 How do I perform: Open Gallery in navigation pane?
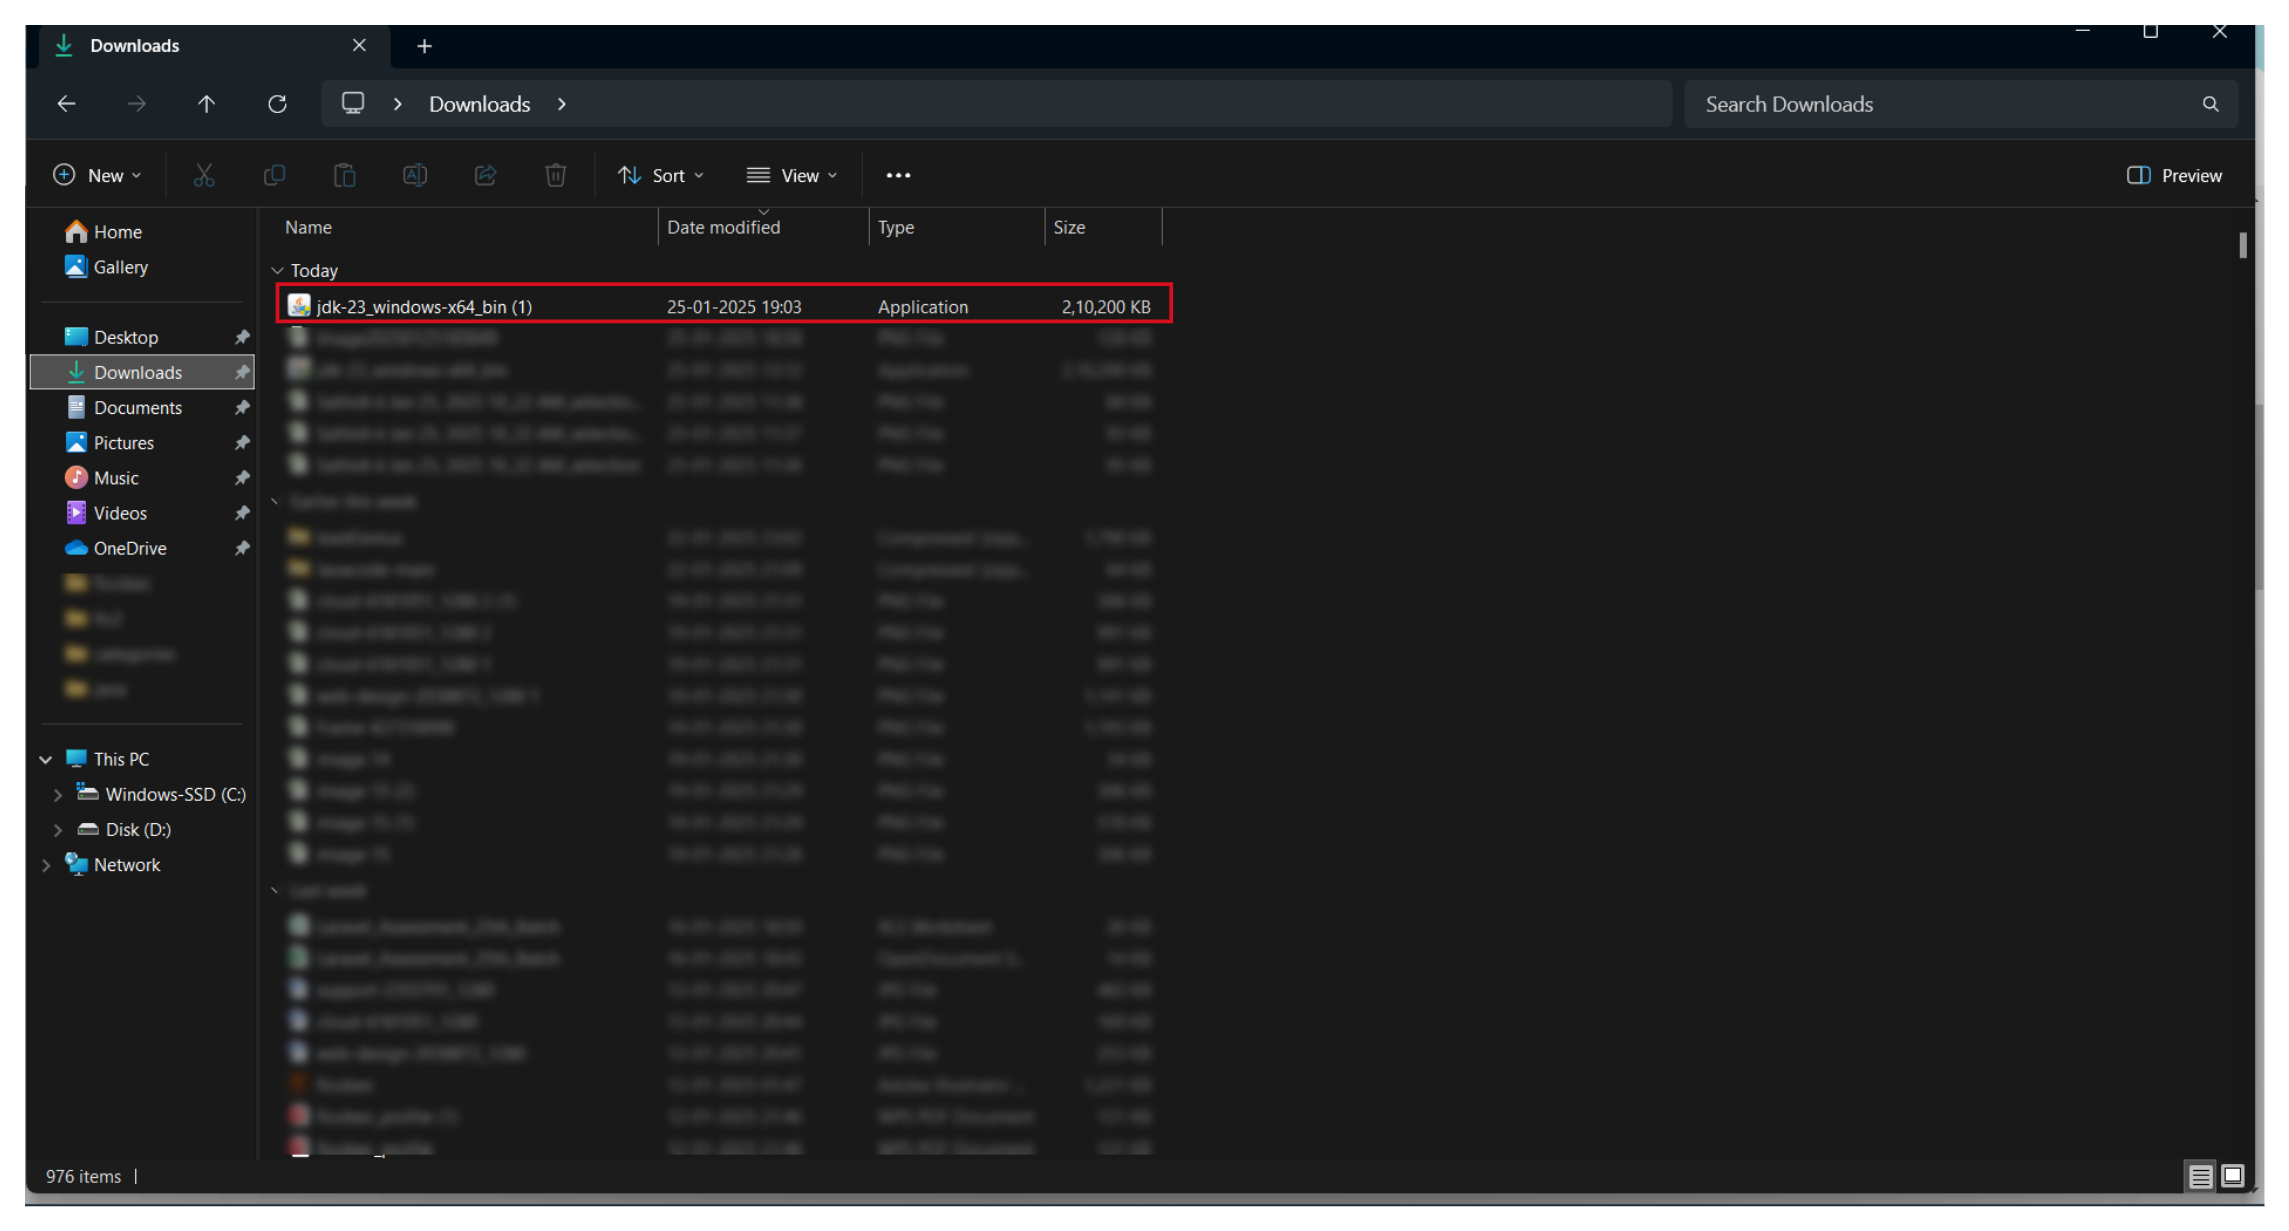coord(107,267)
